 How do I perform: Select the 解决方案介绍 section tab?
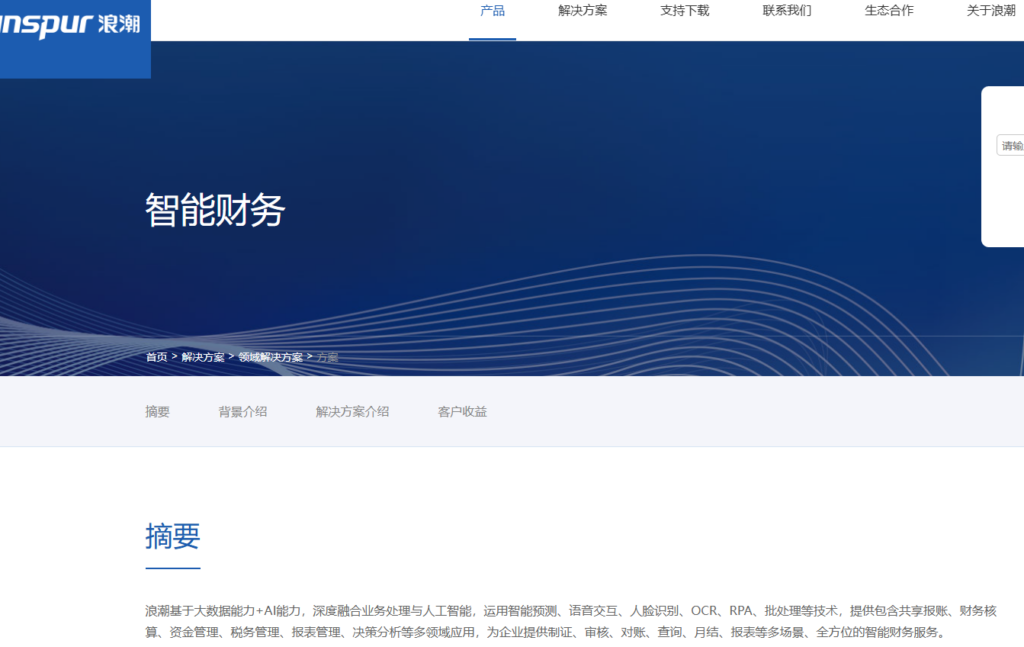(351, 411)
